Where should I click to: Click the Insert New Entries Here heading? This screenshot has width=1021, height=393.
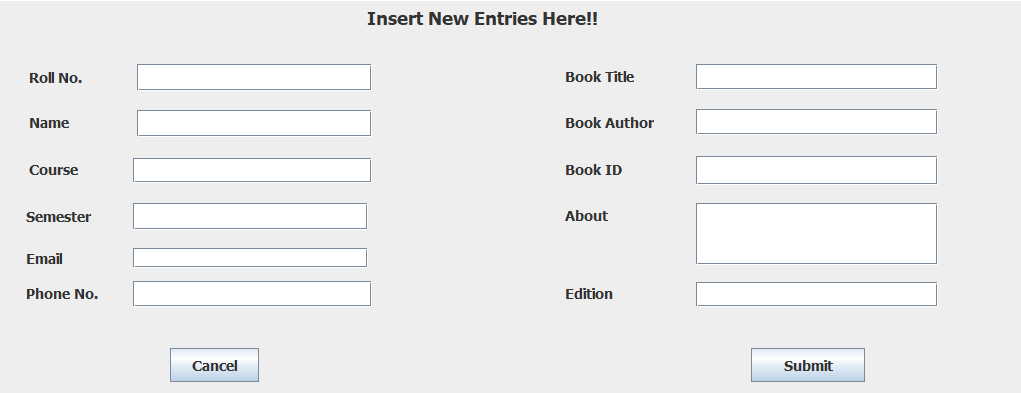coord(483,19)
